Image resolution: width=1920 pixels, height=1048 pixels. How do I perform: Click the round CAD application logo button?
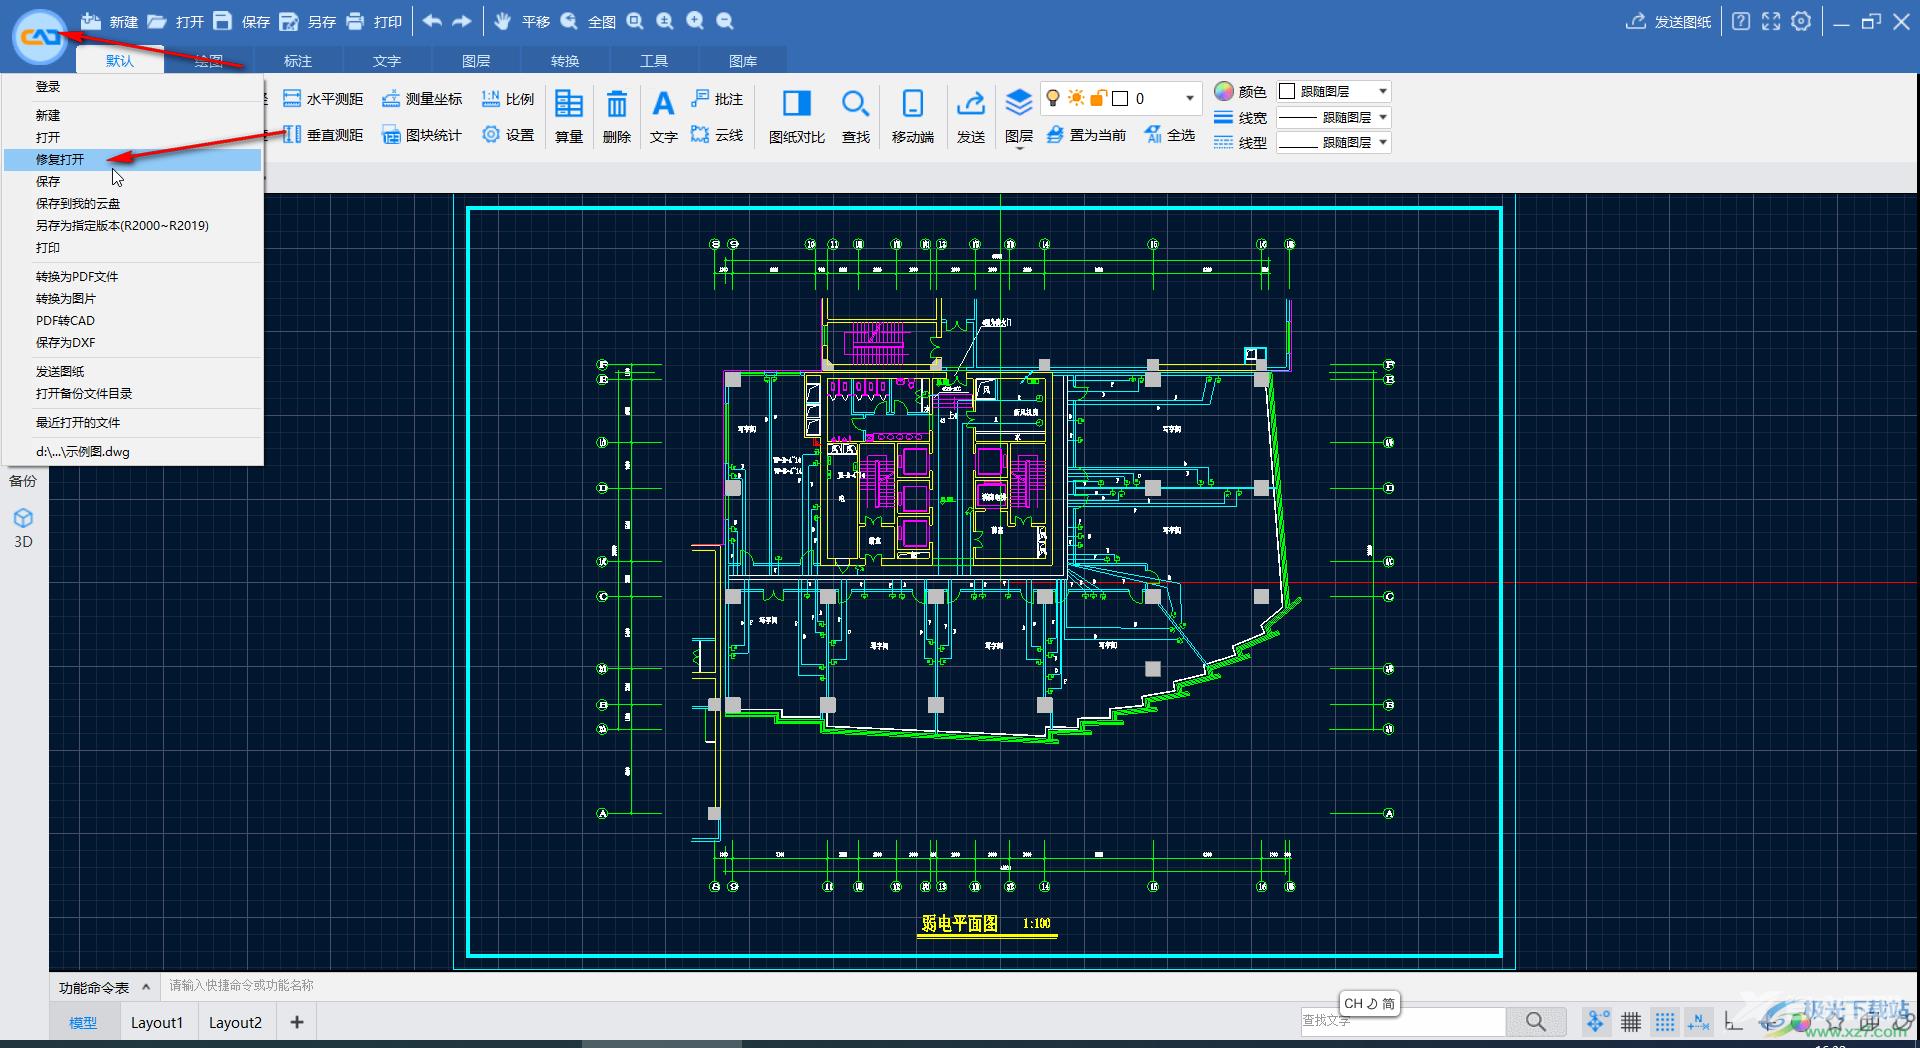[40, 37]
